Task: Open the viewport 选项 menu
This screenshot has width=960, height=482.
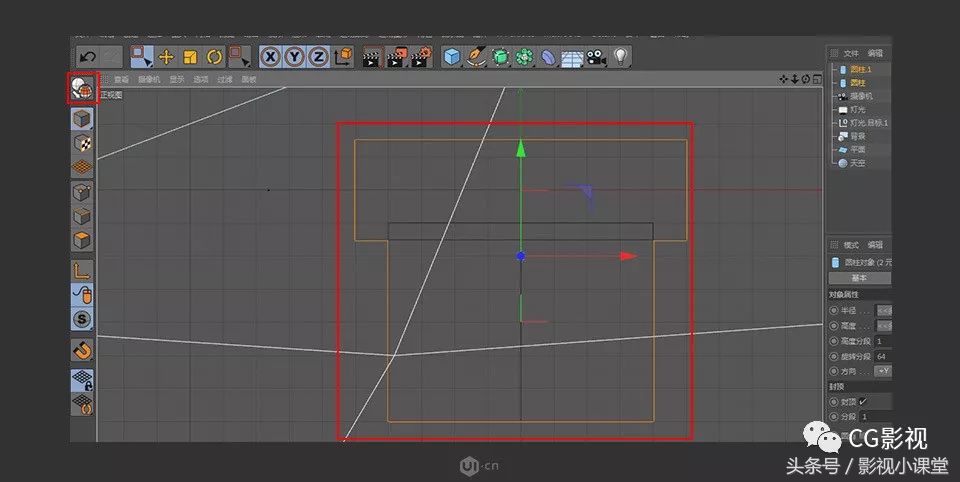Action: [201, 80]
